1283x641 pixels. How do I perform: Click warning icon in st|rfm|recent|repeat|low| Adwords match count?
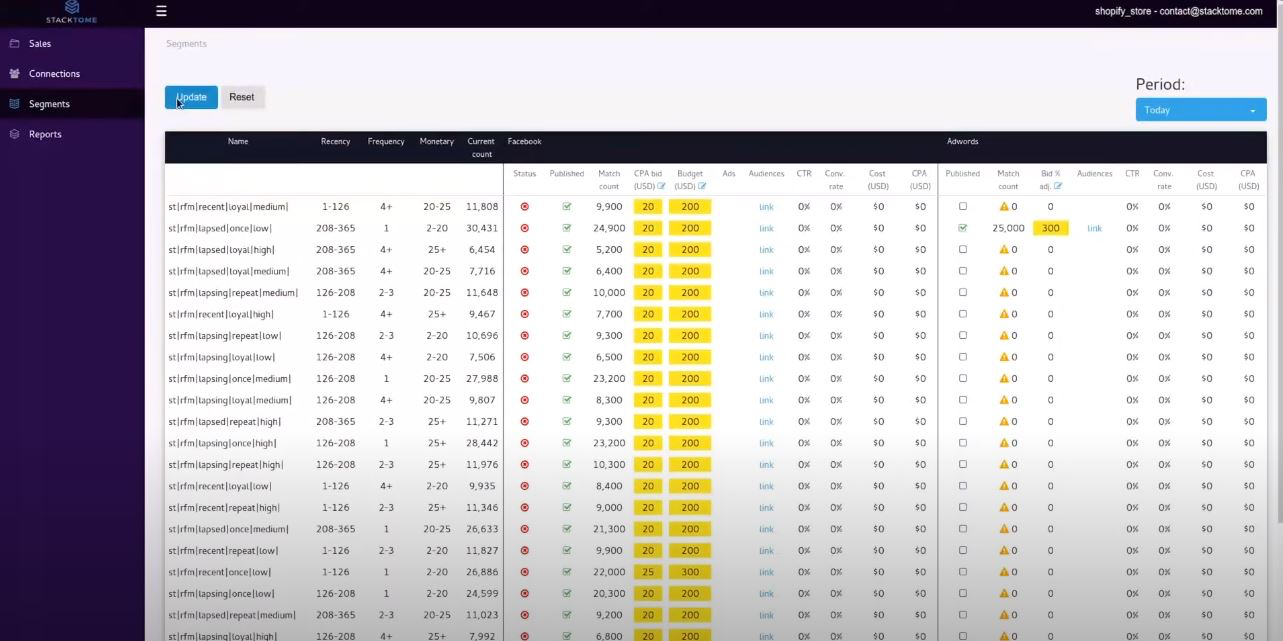click(x=1004, y=551)
